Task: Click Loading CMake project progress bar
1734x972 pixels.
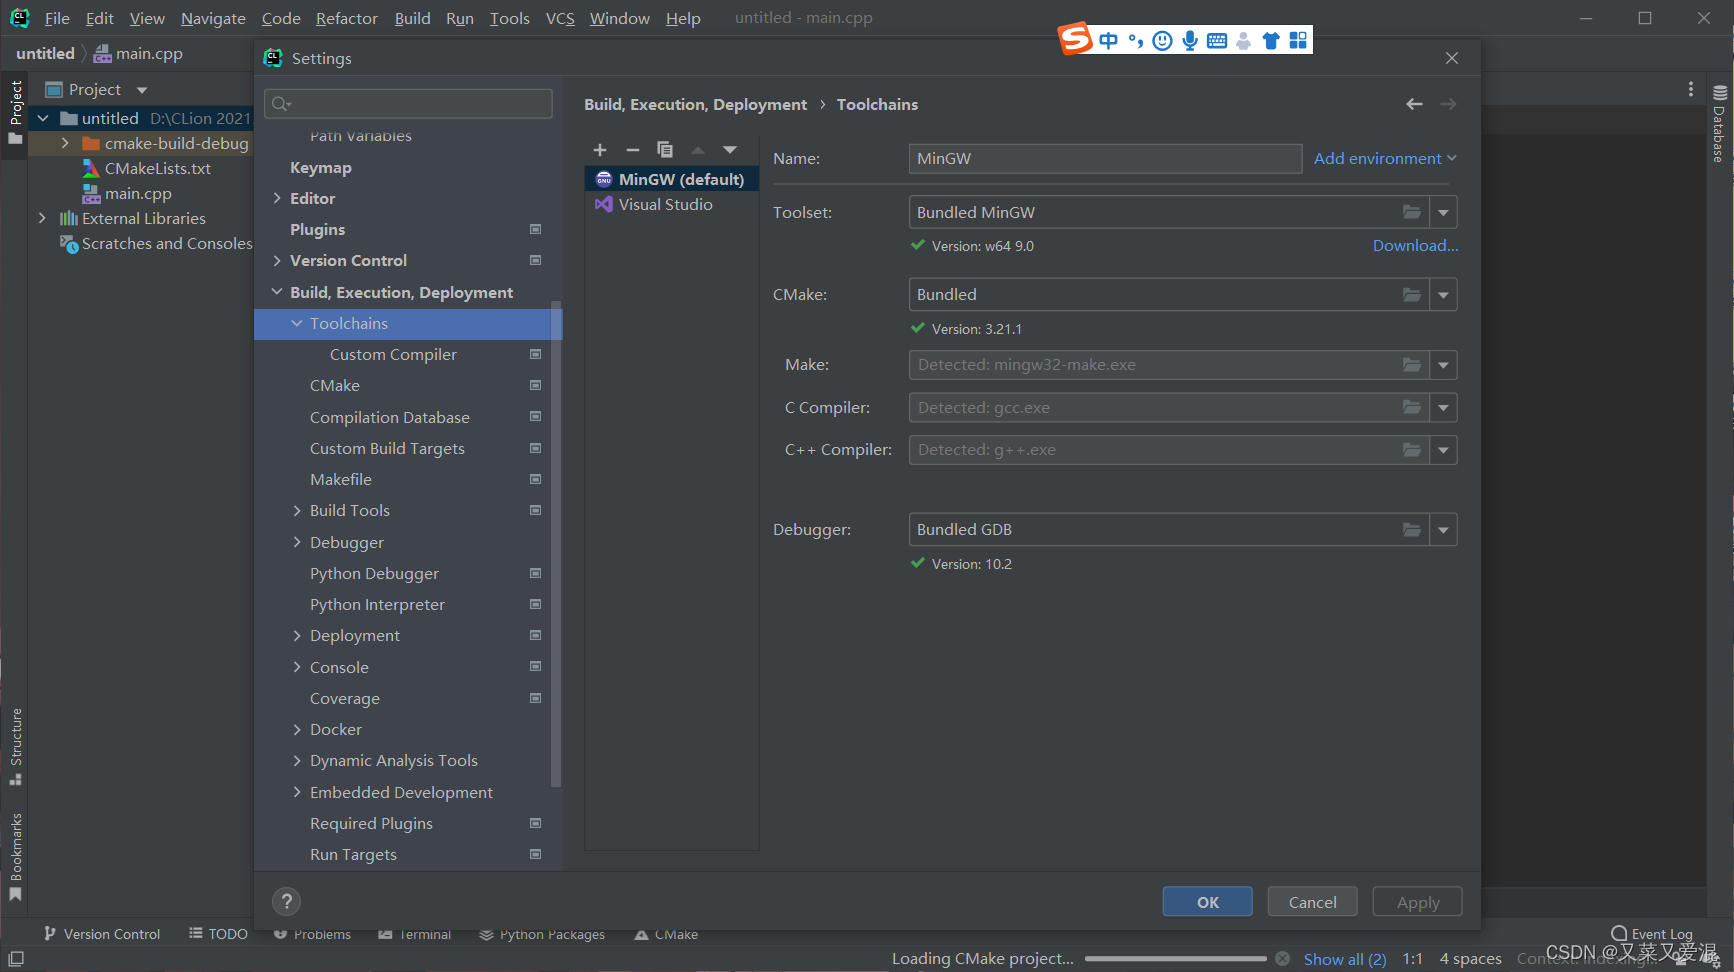Action: click(x=1175, y=959)
